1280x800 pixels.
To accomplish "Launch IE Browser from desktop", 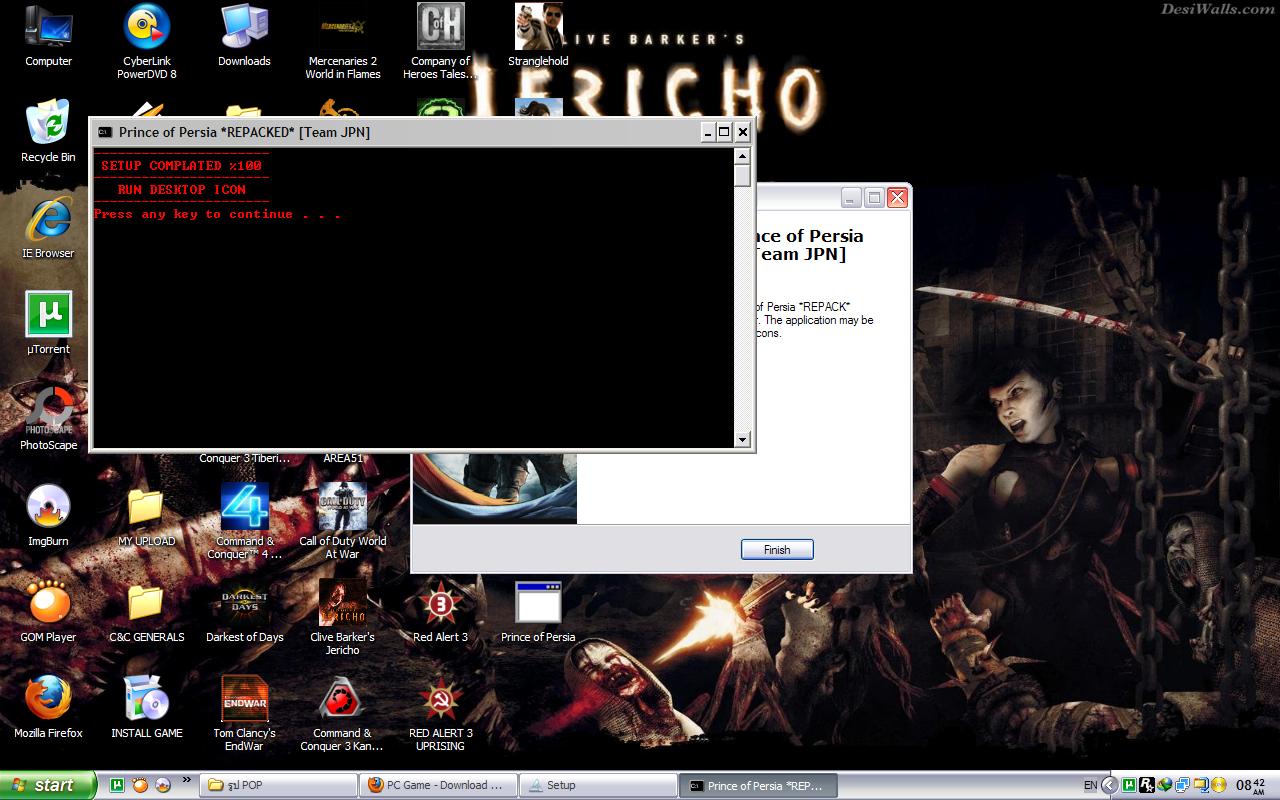I will click(48, 227).
